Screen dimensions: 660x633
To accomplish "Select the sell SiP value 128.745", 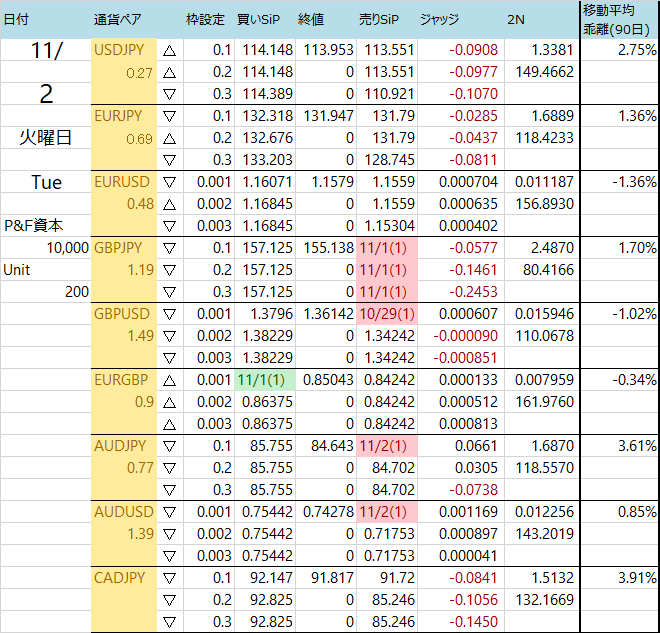I will 390,160.
